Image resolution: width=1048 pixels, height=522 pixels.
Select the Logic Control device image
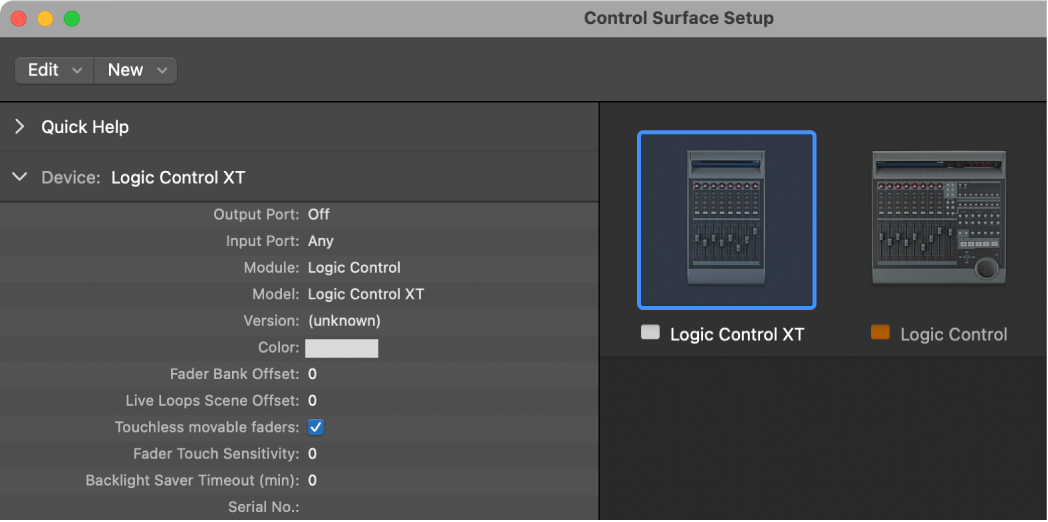(x=938, y=218)
